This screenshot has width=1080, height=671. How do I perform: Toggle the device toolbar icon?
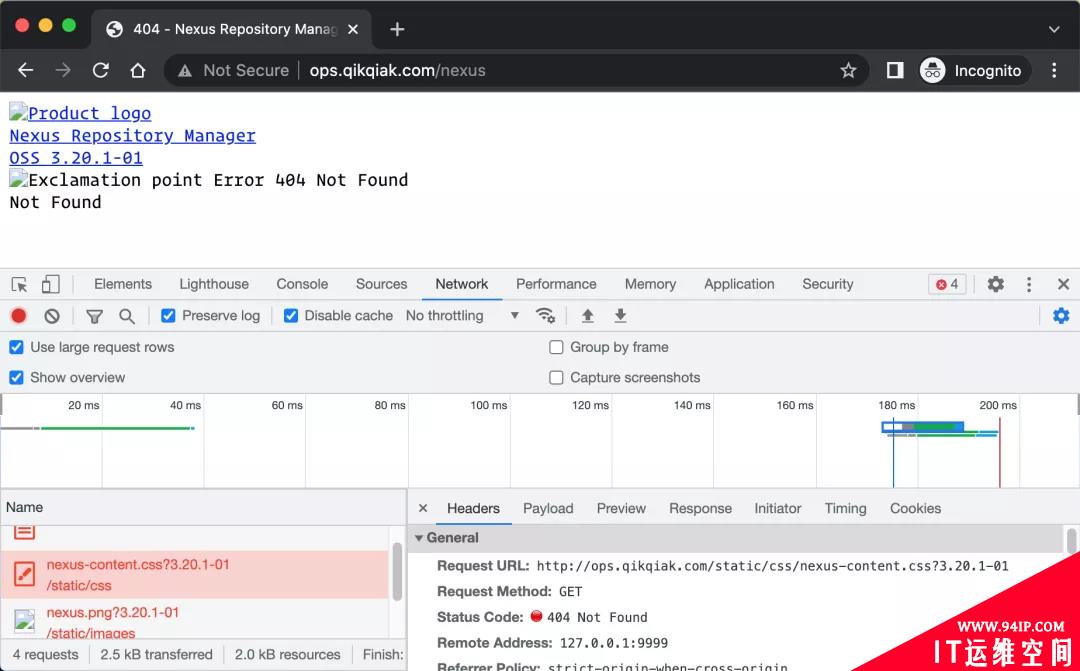click(x=50, y=284)
